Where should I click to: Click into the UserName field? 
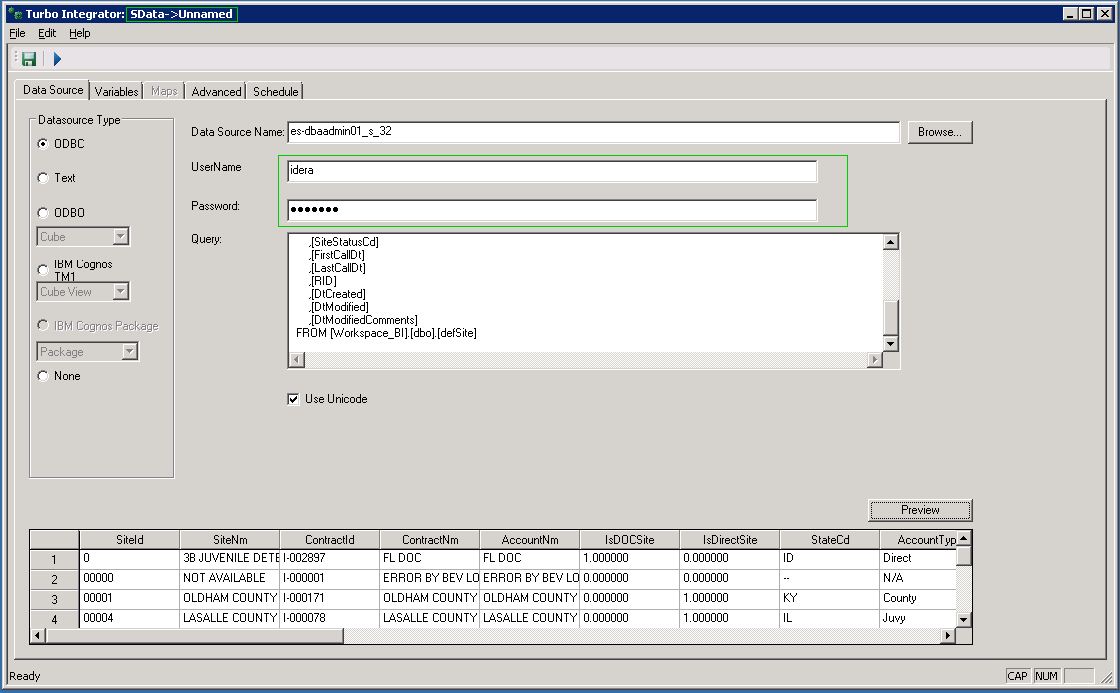click(552, 171)
